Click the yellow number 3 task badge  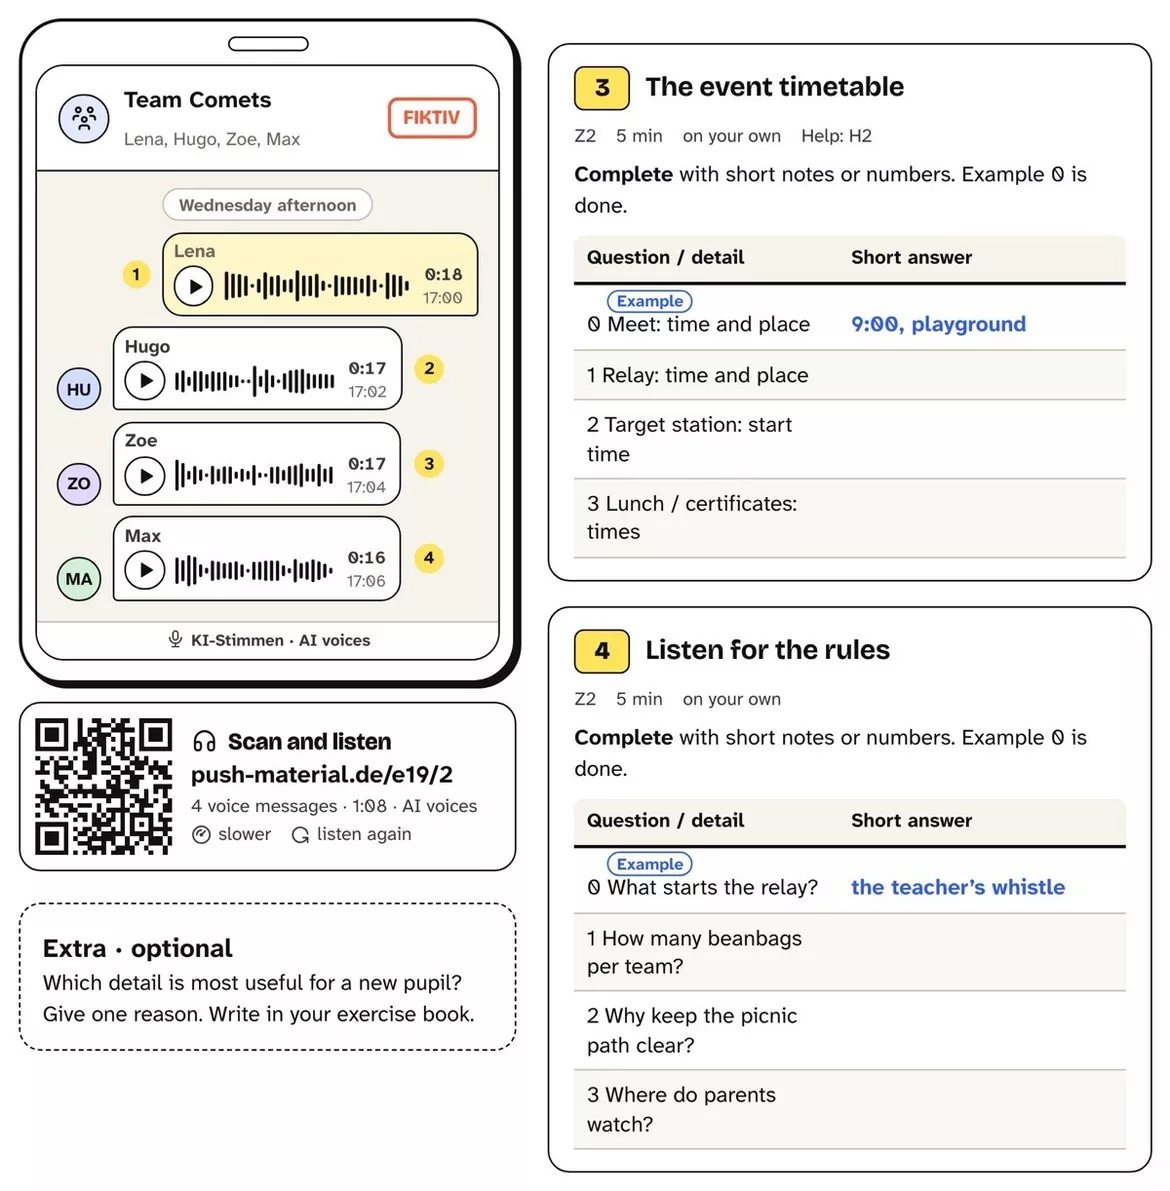(602, 88)
